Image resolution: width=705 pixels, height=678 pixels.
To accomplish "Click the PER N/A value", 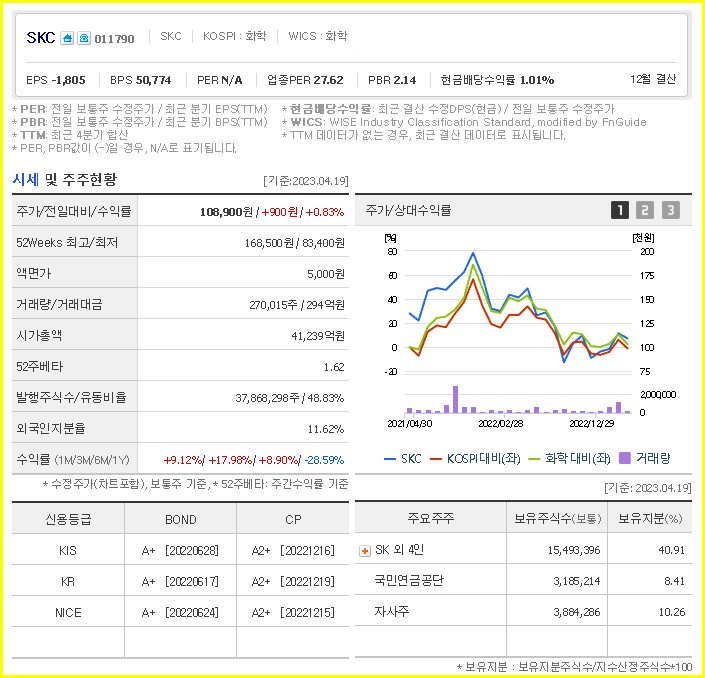I will pyautogui.click(x=220, y=80).
